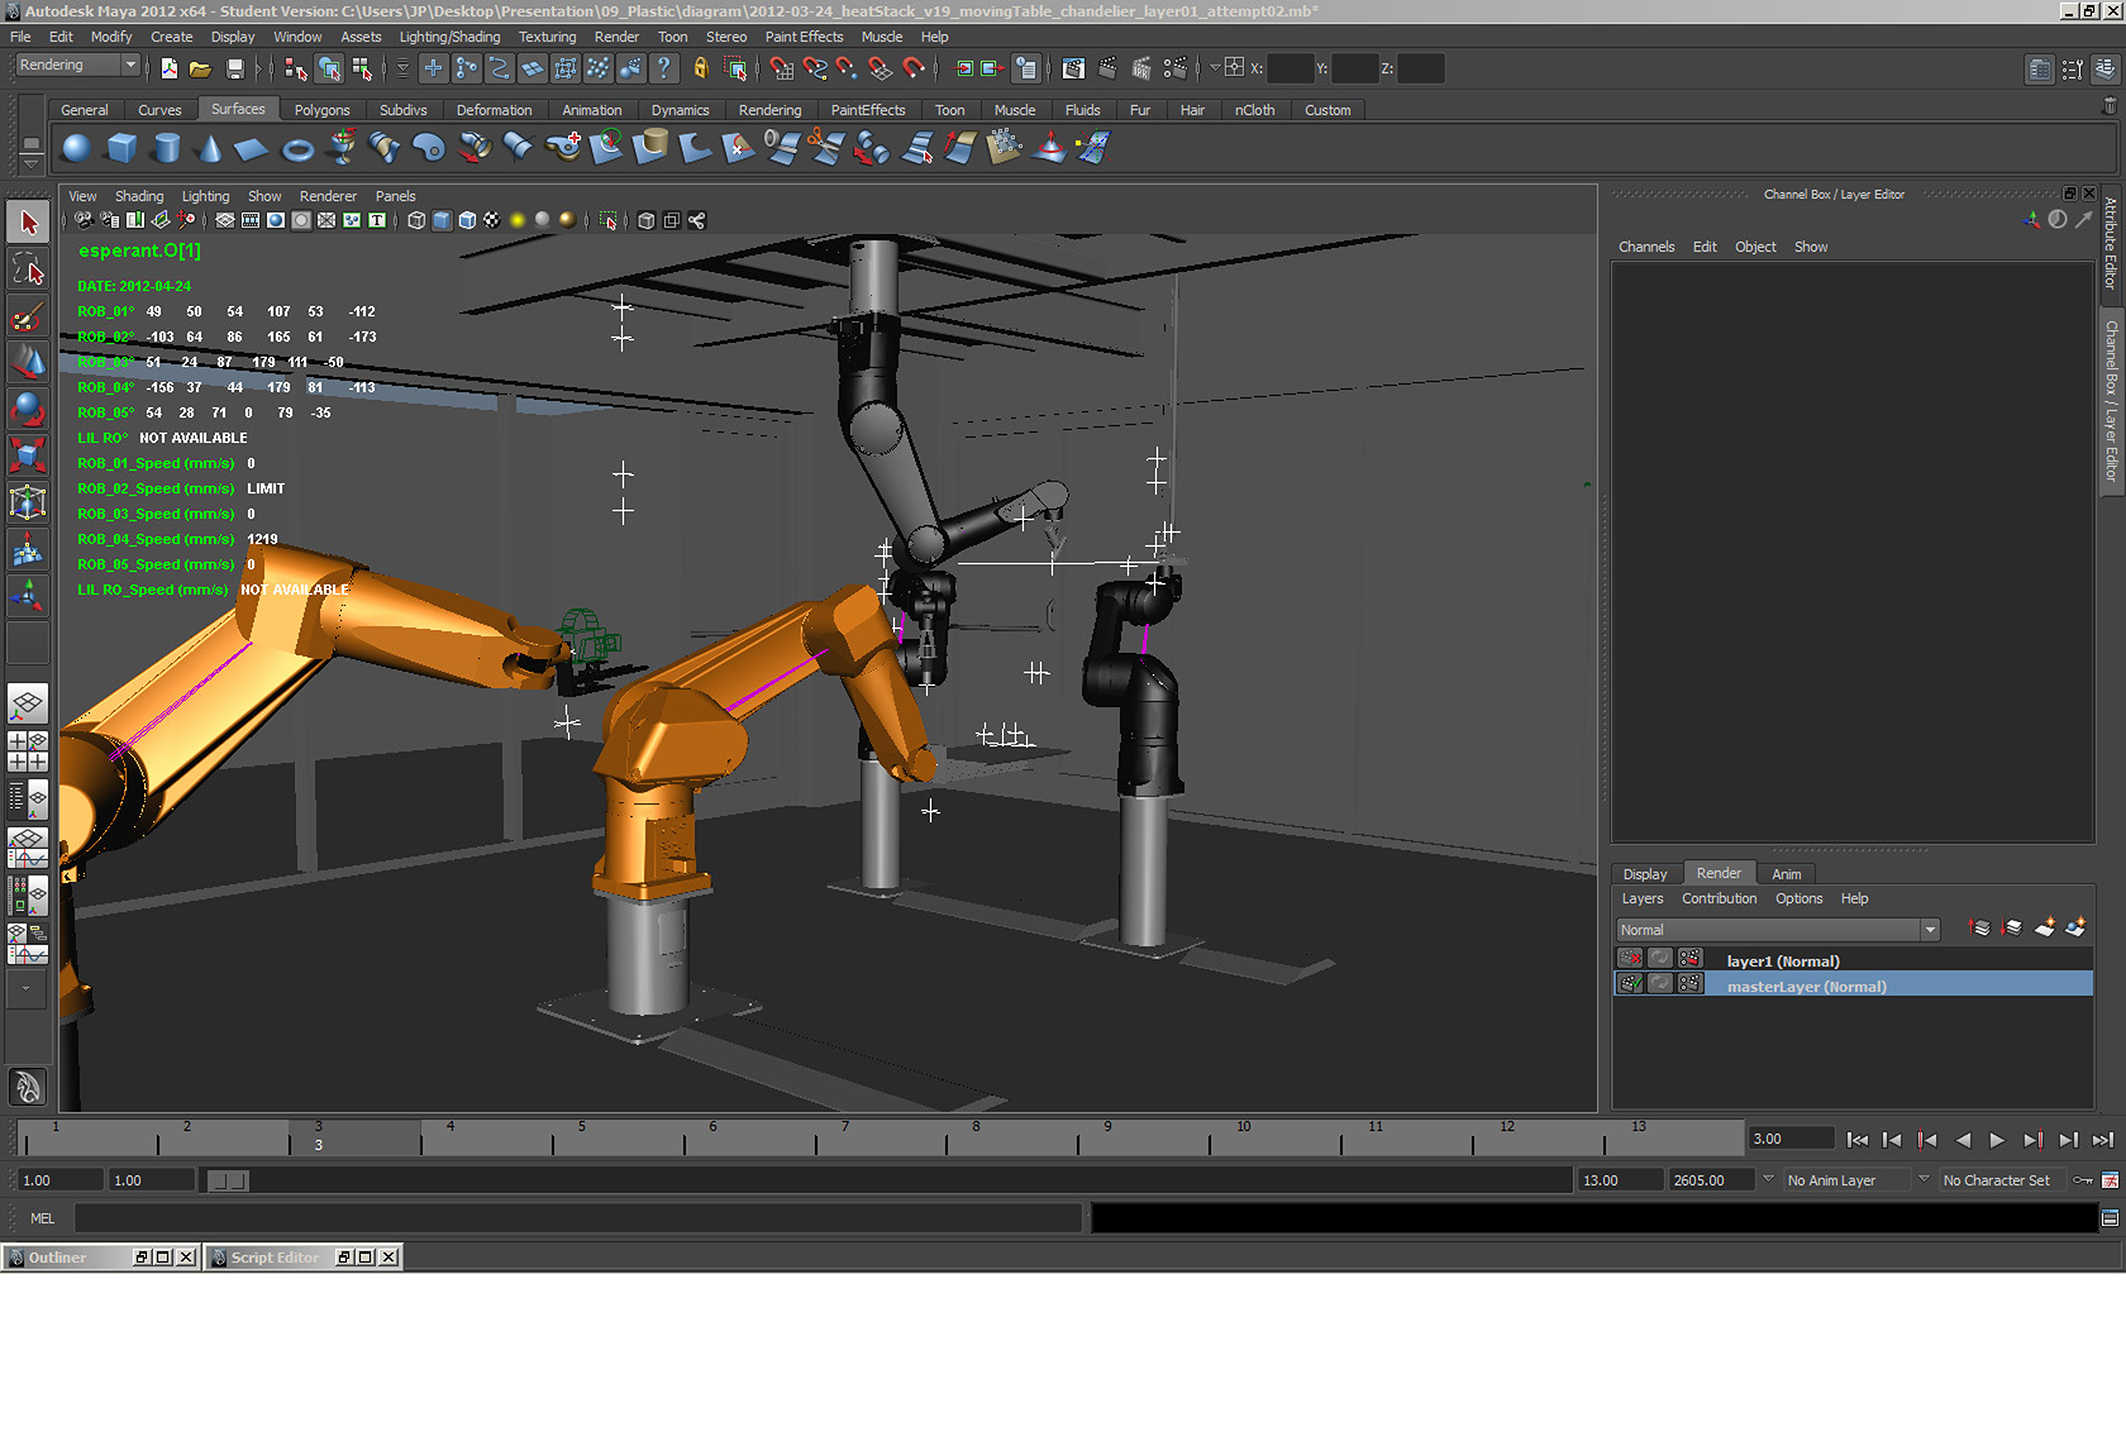Viewport: 2126px width, 1453px height.
Task: Choose the Lasso select tool
Action: click(x=28, y=269)
